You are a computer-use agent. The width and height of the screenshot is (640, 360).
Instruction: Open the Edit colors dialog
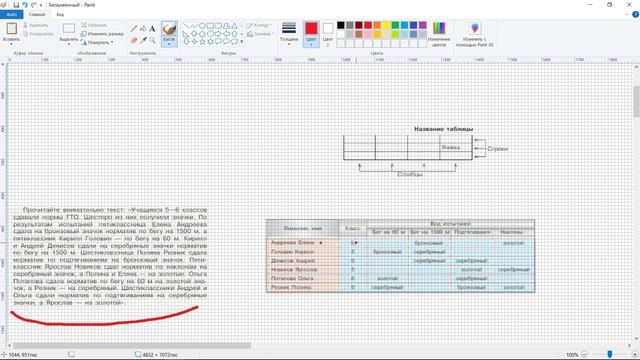pyautogui.click(x=439, y=34)
